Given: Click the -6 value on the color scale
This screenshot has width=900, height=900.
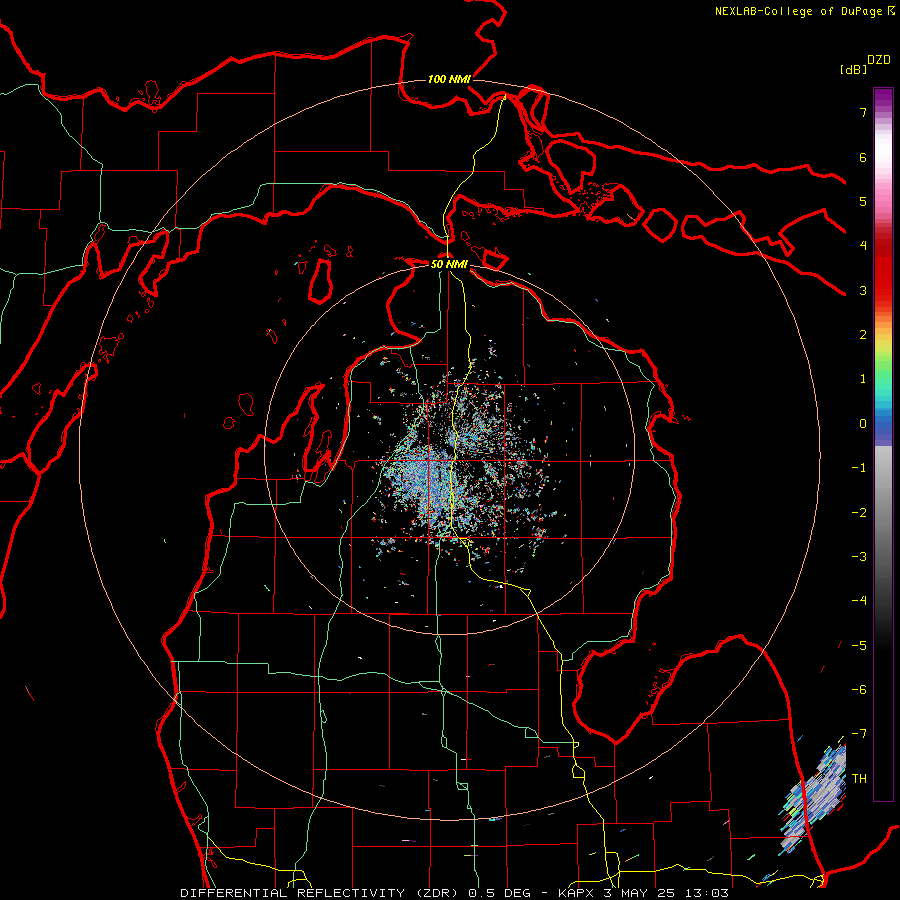Looking at the screenshot, I should click(859, 690).
